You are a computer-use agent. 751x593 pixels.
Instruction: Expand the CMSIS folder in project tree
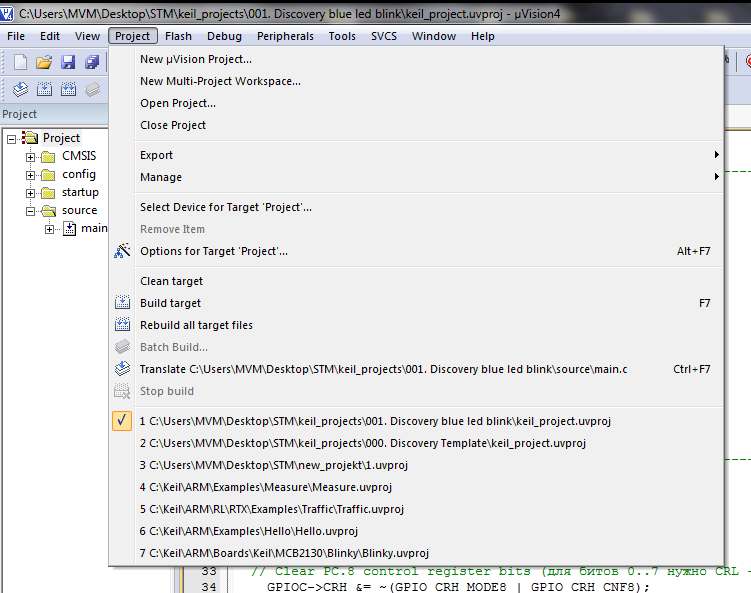pos(31,156)
